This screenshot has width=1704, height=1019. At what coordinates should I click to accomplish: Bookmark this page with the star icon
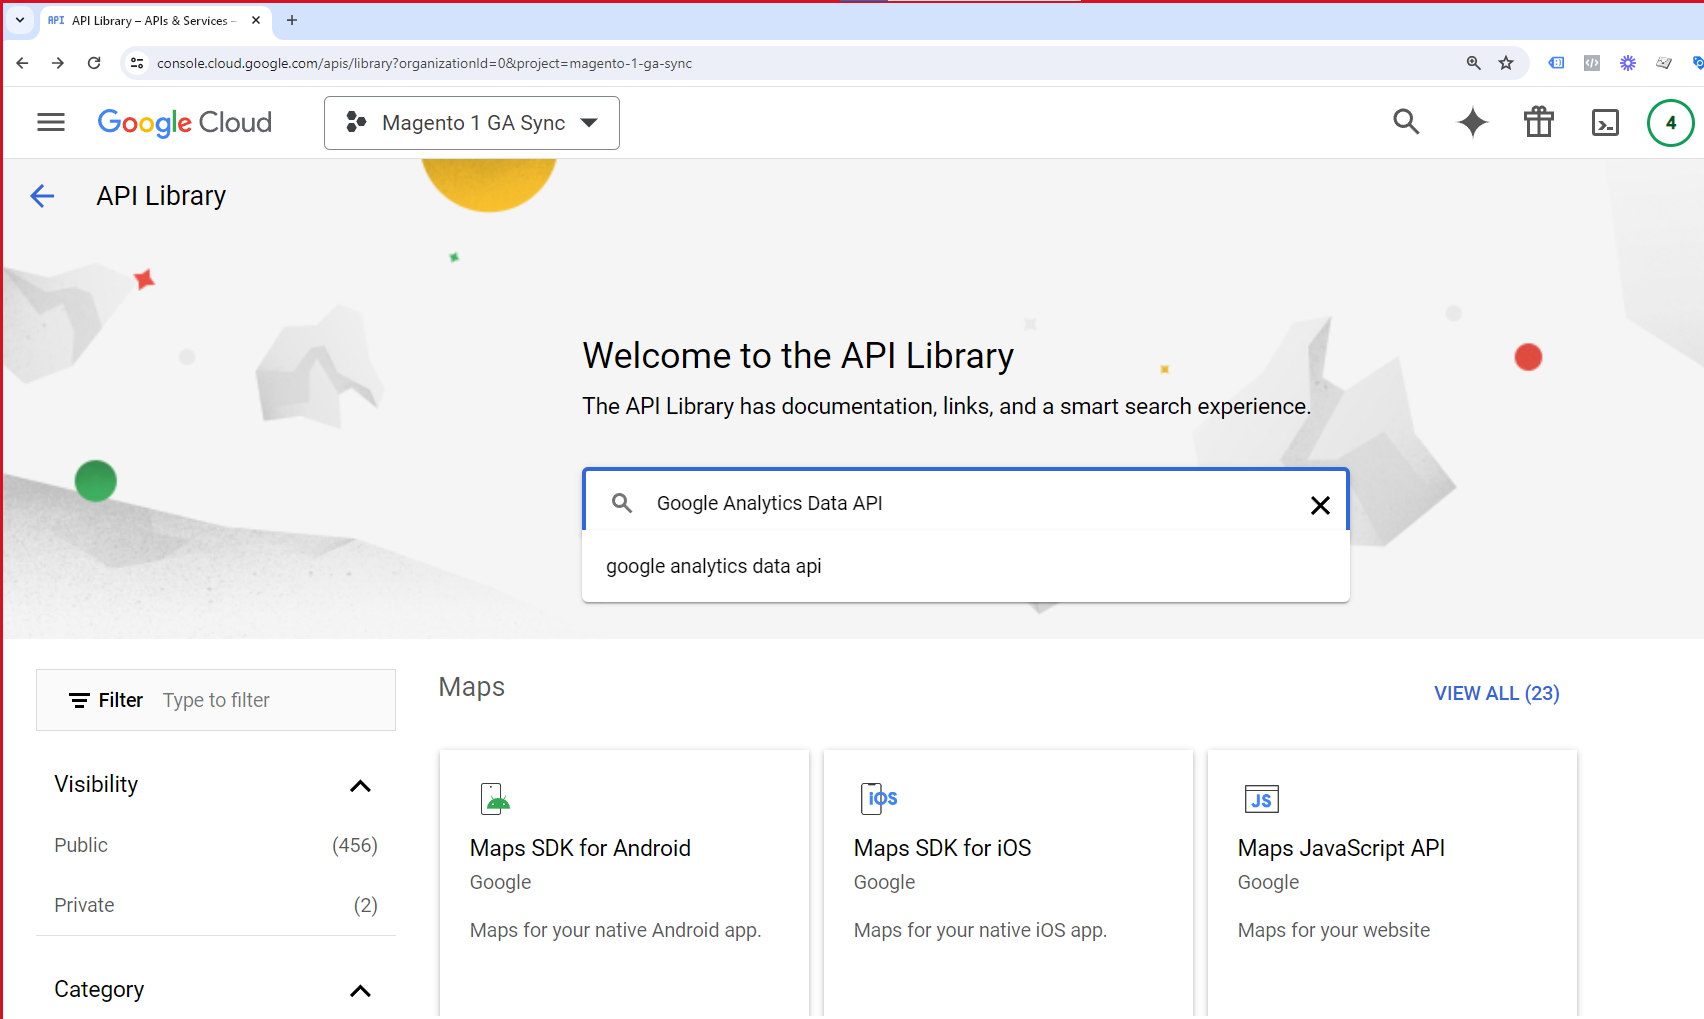pyautogui.click(x=1506, y=63)
